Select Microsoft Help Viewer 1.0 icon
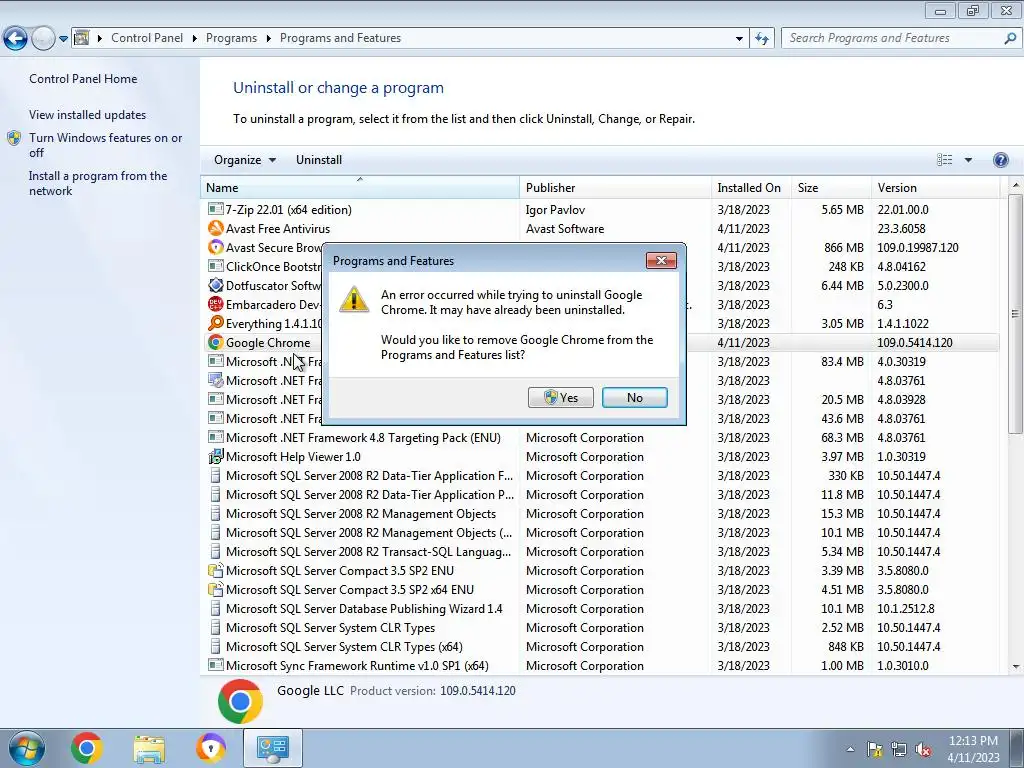 pyautogui.click(x=216, y=456)
